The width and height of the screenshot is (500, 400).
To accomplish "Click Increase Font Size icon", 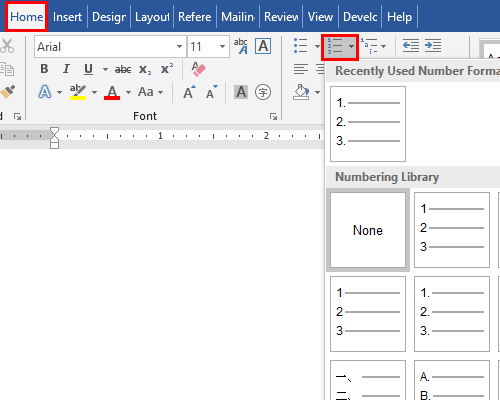I will (x=189, y=92).
